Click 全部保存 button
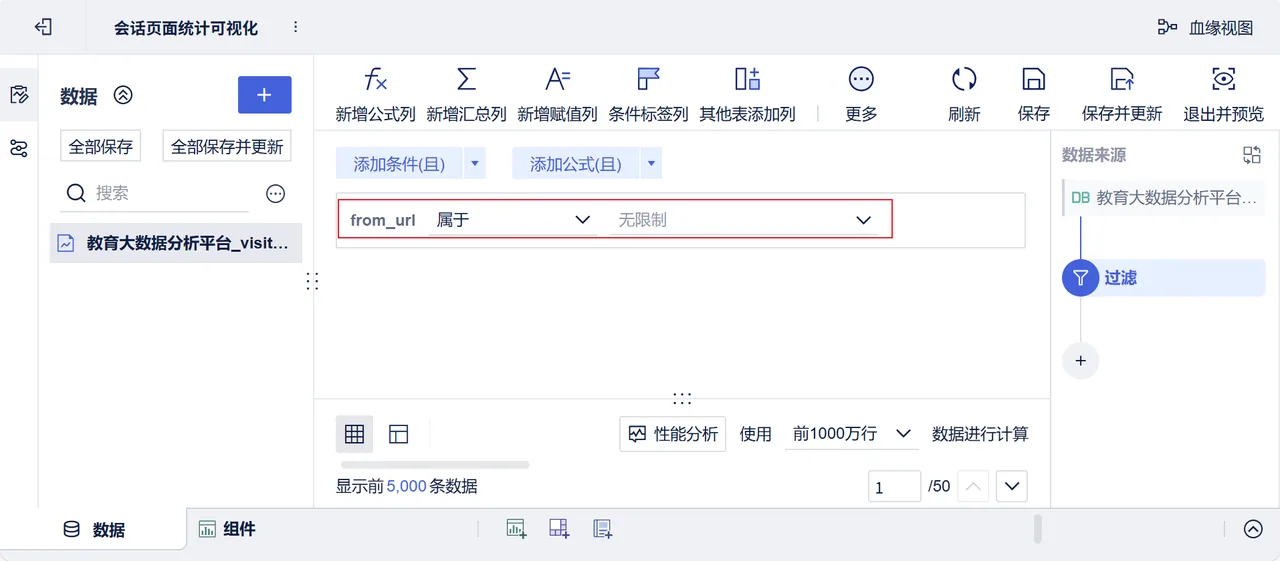This screenshot has width=1280, height=561. 101,146
